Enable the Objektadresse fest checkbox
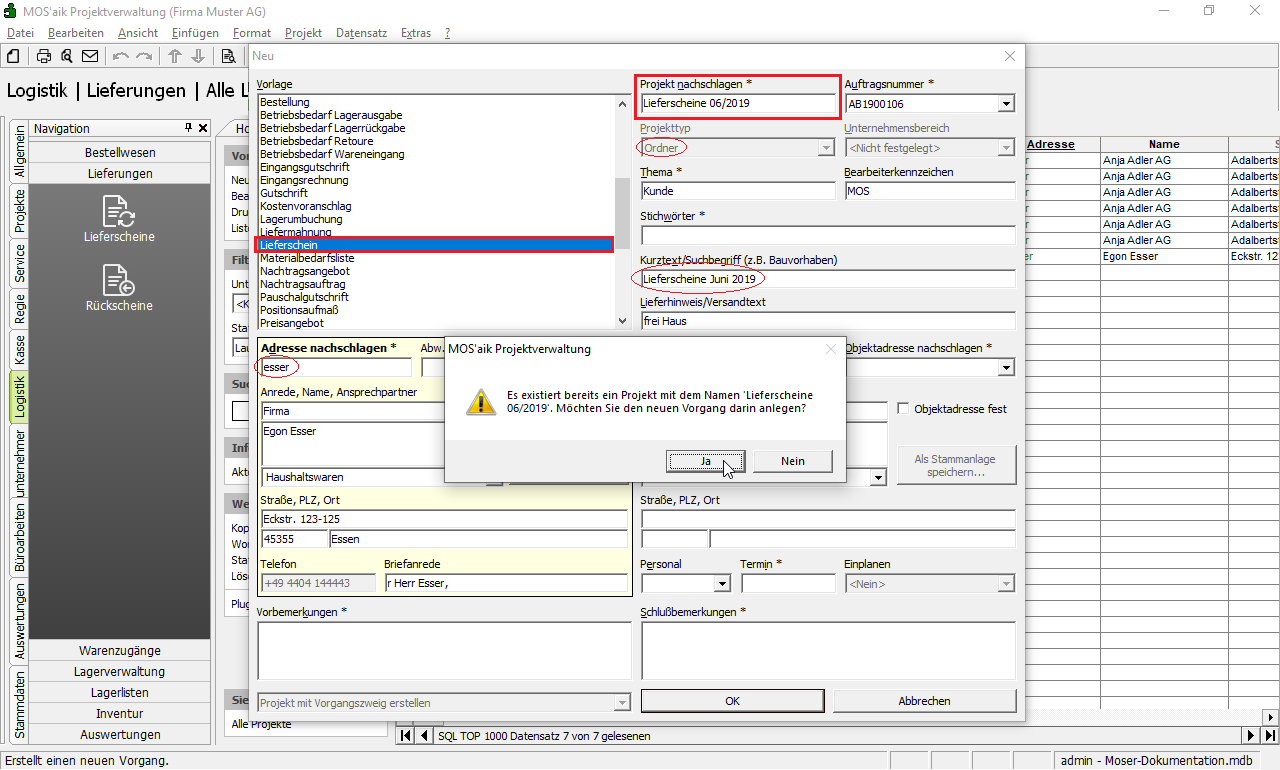This screenshot has height=770, width=1280. [x=903, y=409]
